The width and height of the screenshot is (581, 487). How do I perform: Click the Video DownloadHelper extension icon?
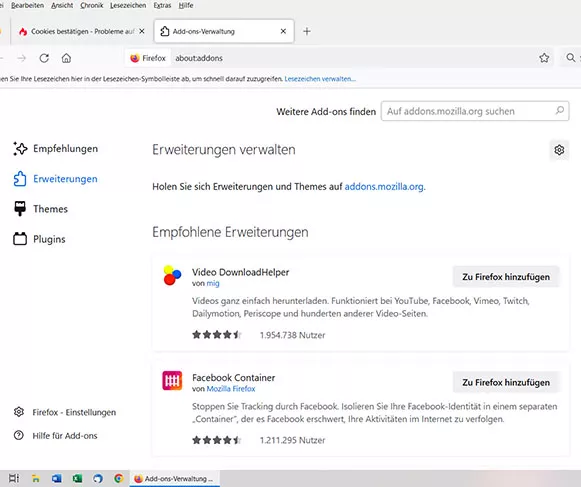172,275
